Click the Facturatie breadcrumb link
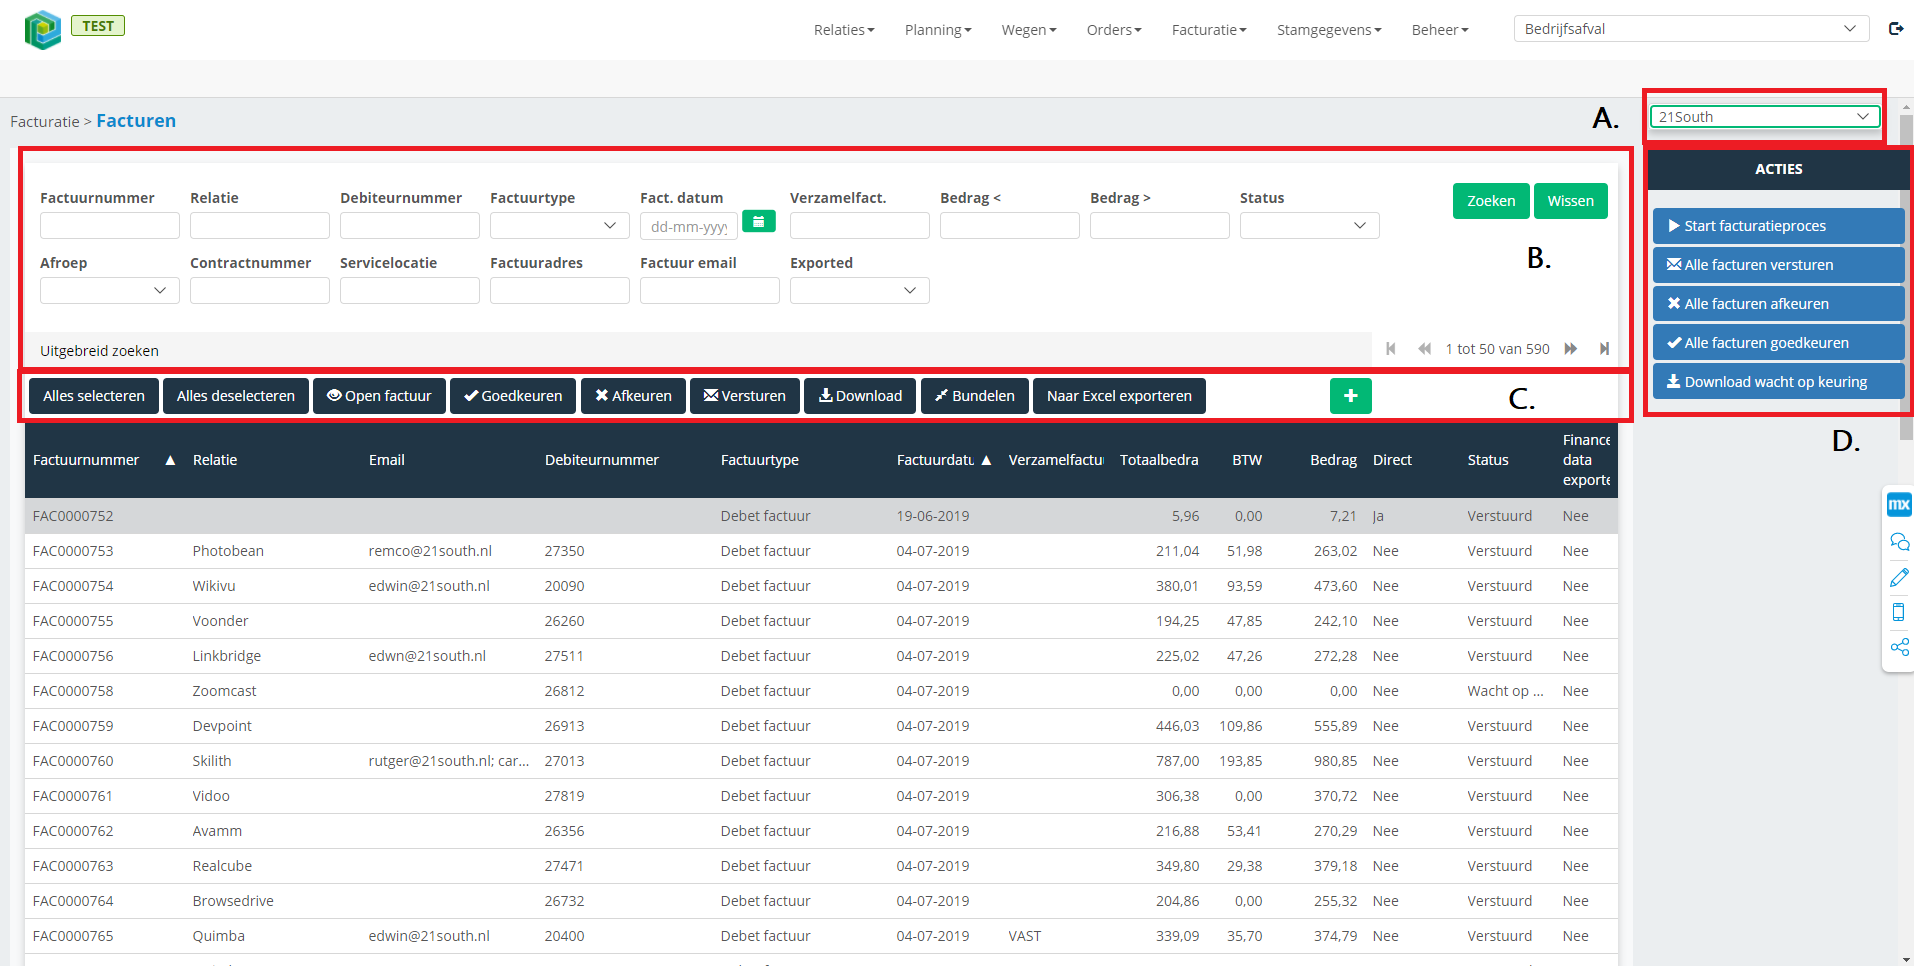The image size is (1914, 966). [x=44, y=122]
